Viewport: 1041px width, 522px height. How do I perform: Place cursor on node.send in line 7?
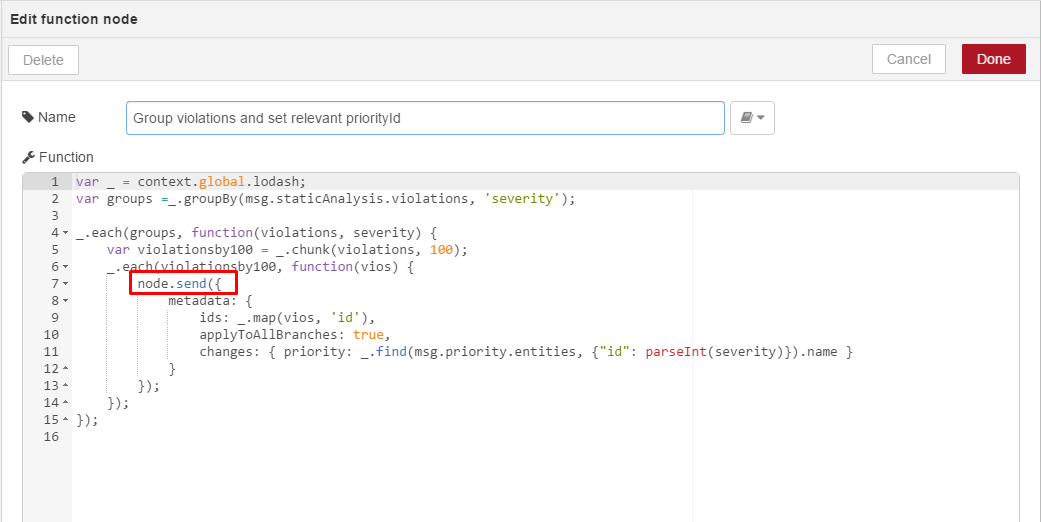pos(172,284)
